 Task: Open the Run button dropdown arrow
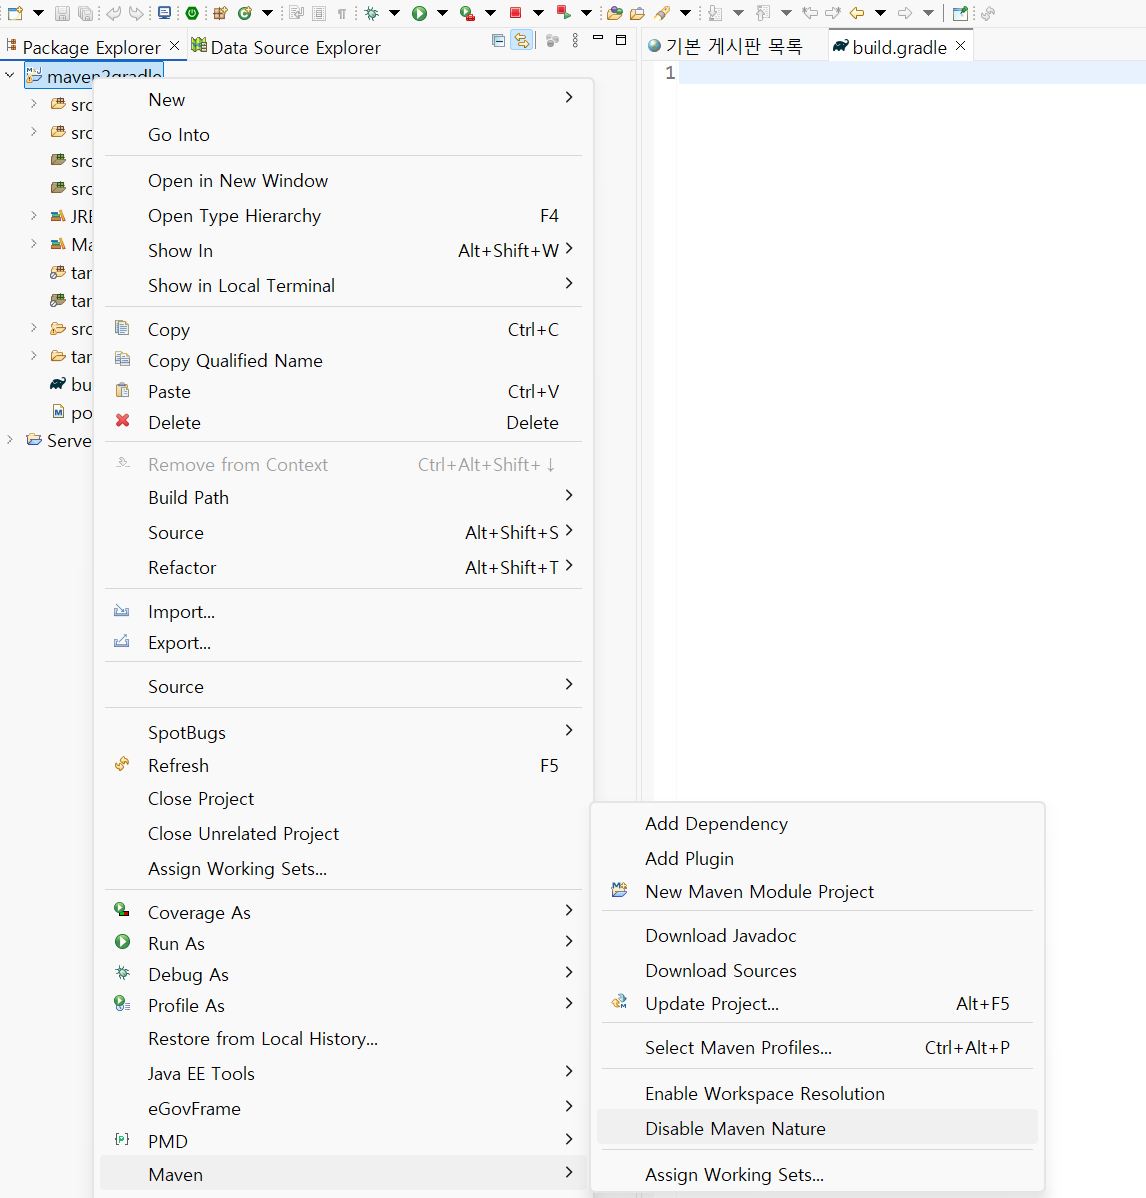(442, 13)
